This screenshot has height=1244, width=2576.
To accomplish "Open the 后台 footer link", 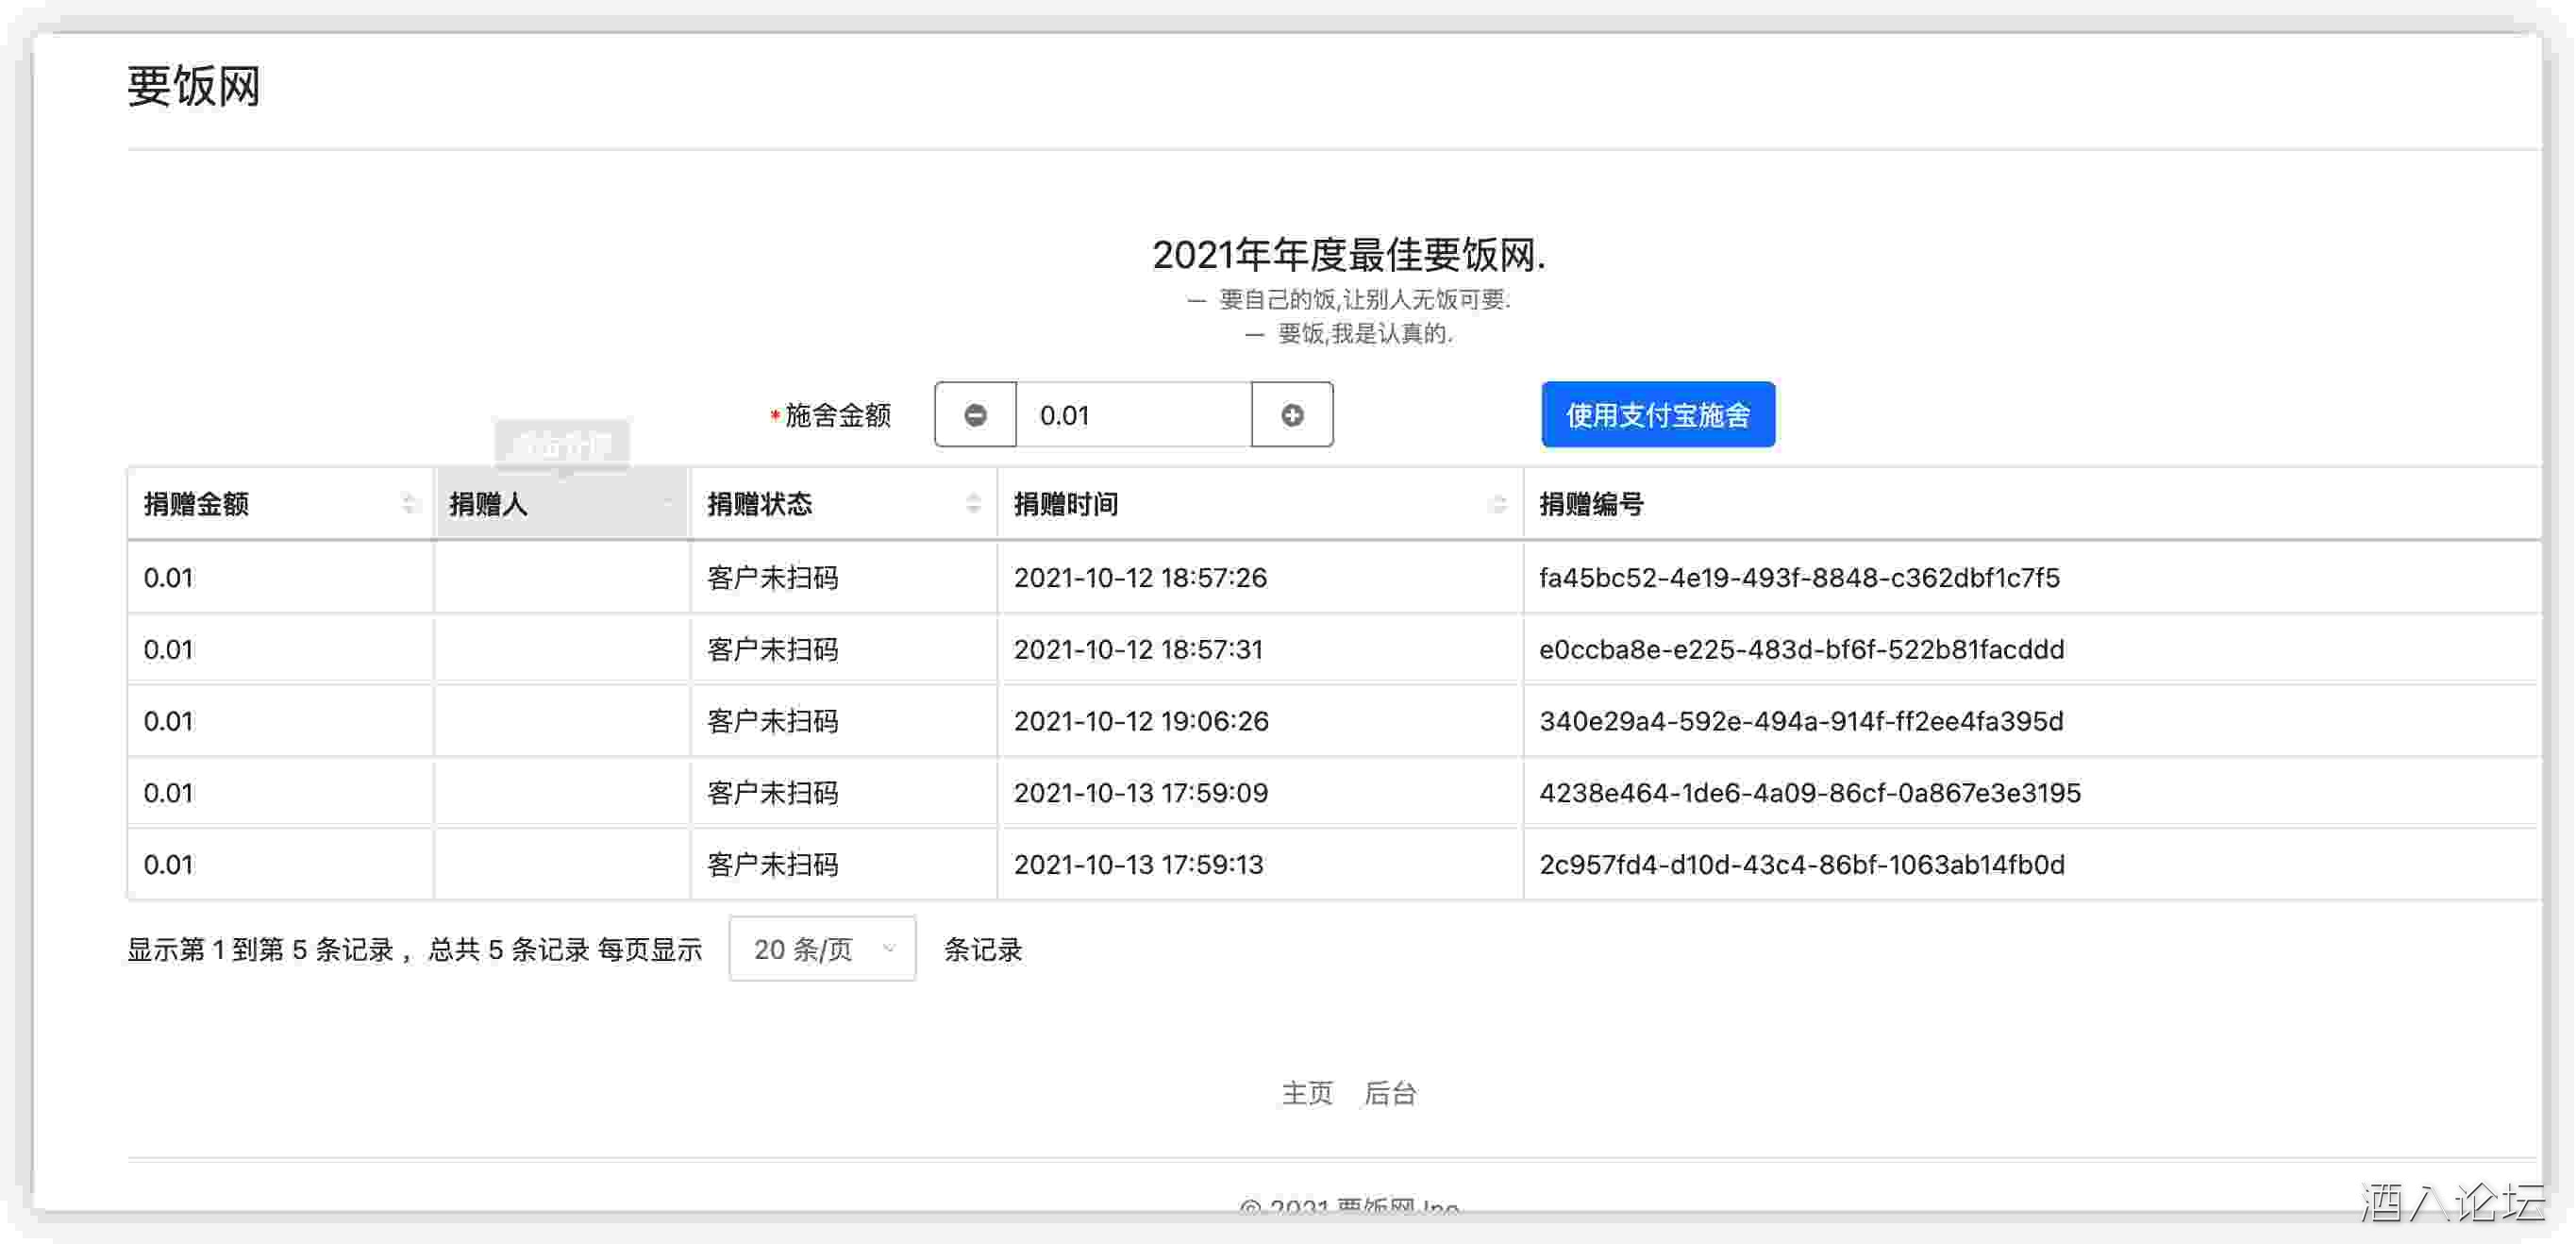I will tap(1390, 1093).
